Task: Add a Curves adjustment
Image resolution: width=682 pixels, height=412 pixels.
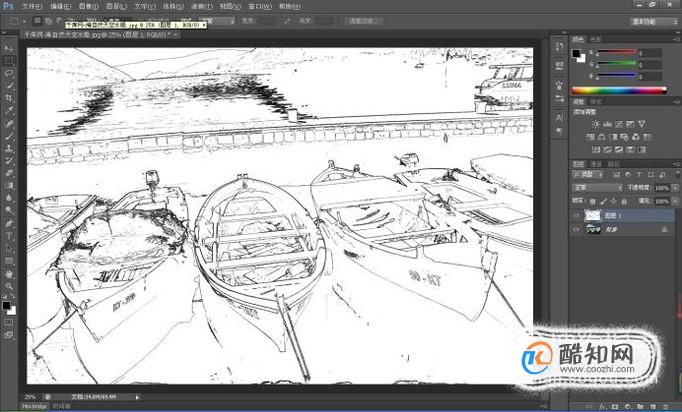Action: point(619,124)
